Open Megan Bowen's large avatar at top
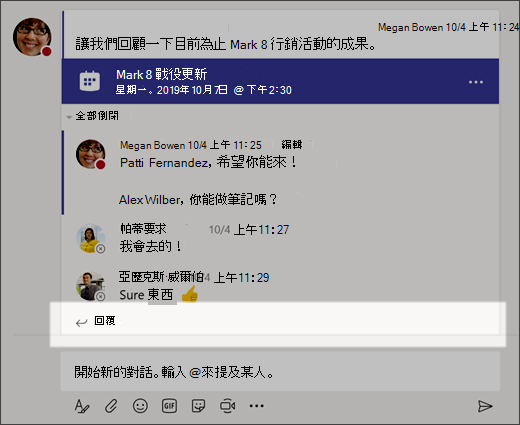Viewport: 520px width, 425px height. point(32,37)
